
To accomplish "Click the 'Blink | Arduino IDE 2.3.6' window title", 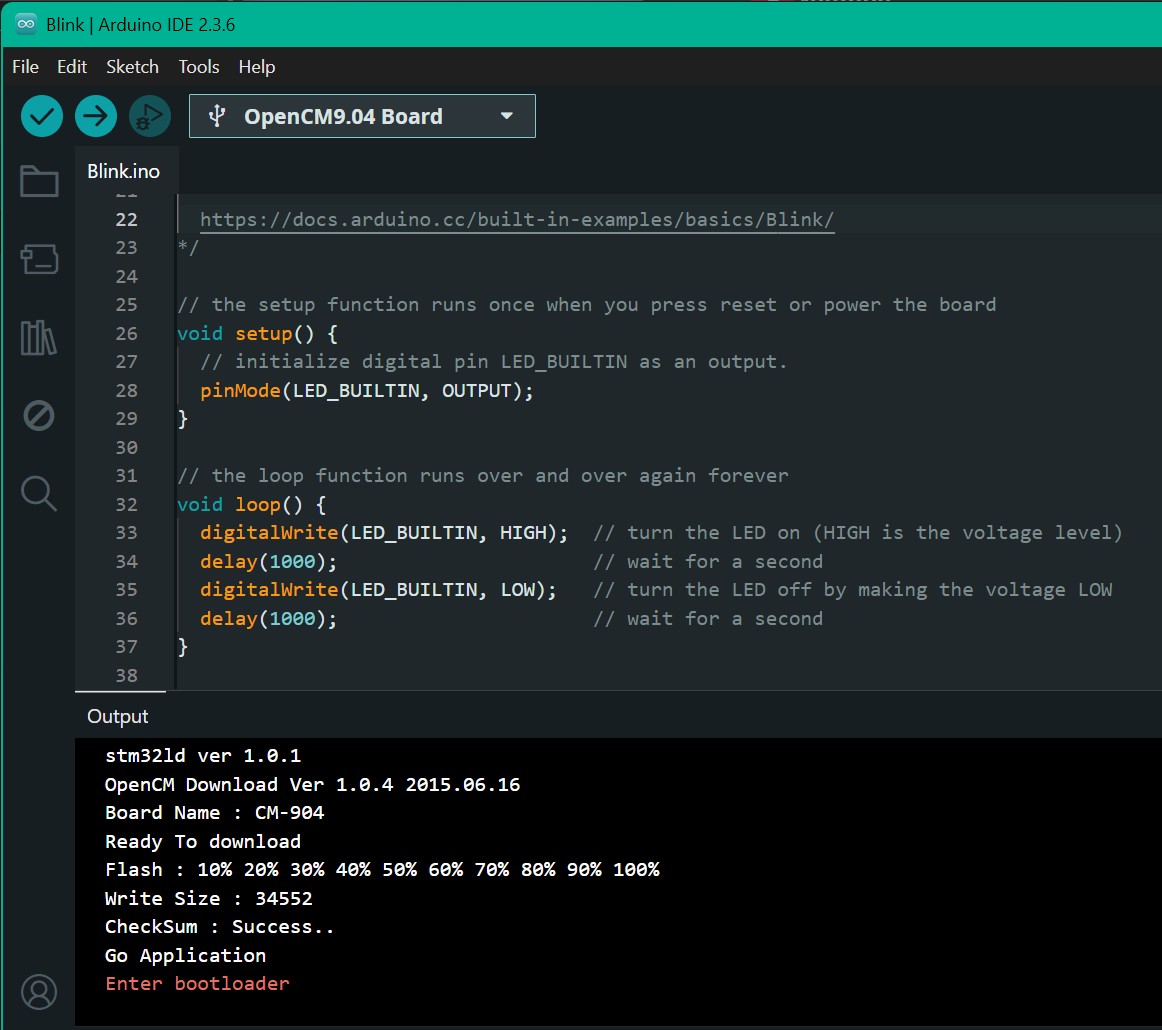I will pyautogui.click(x=140, y=24).
